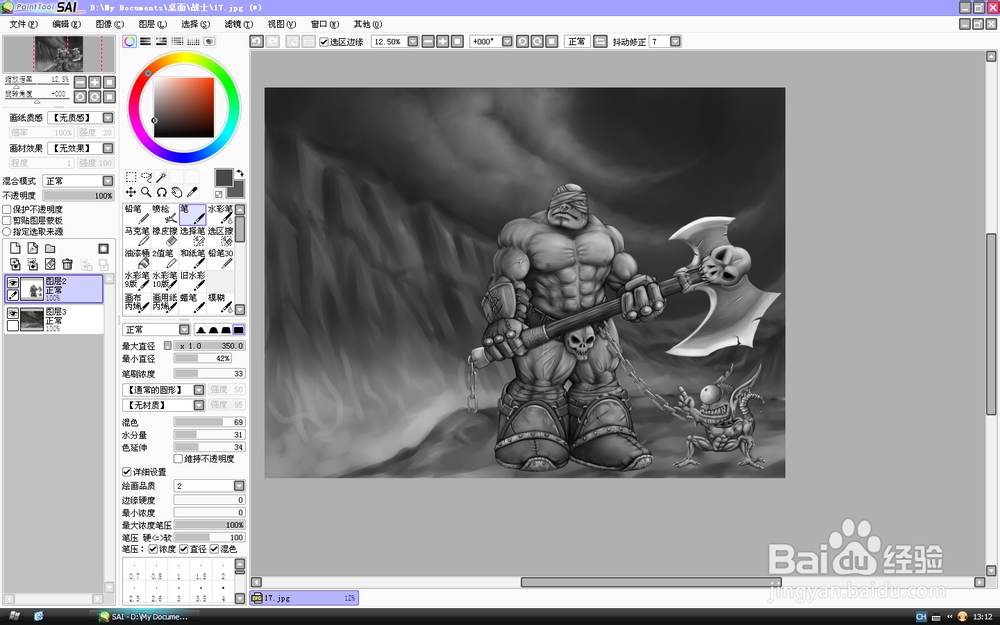Image resolution: width=1000 pixels, height=625 pixels.
Task: Select the 笔 (pen) brush tool
Action: (x=192, y=214)
